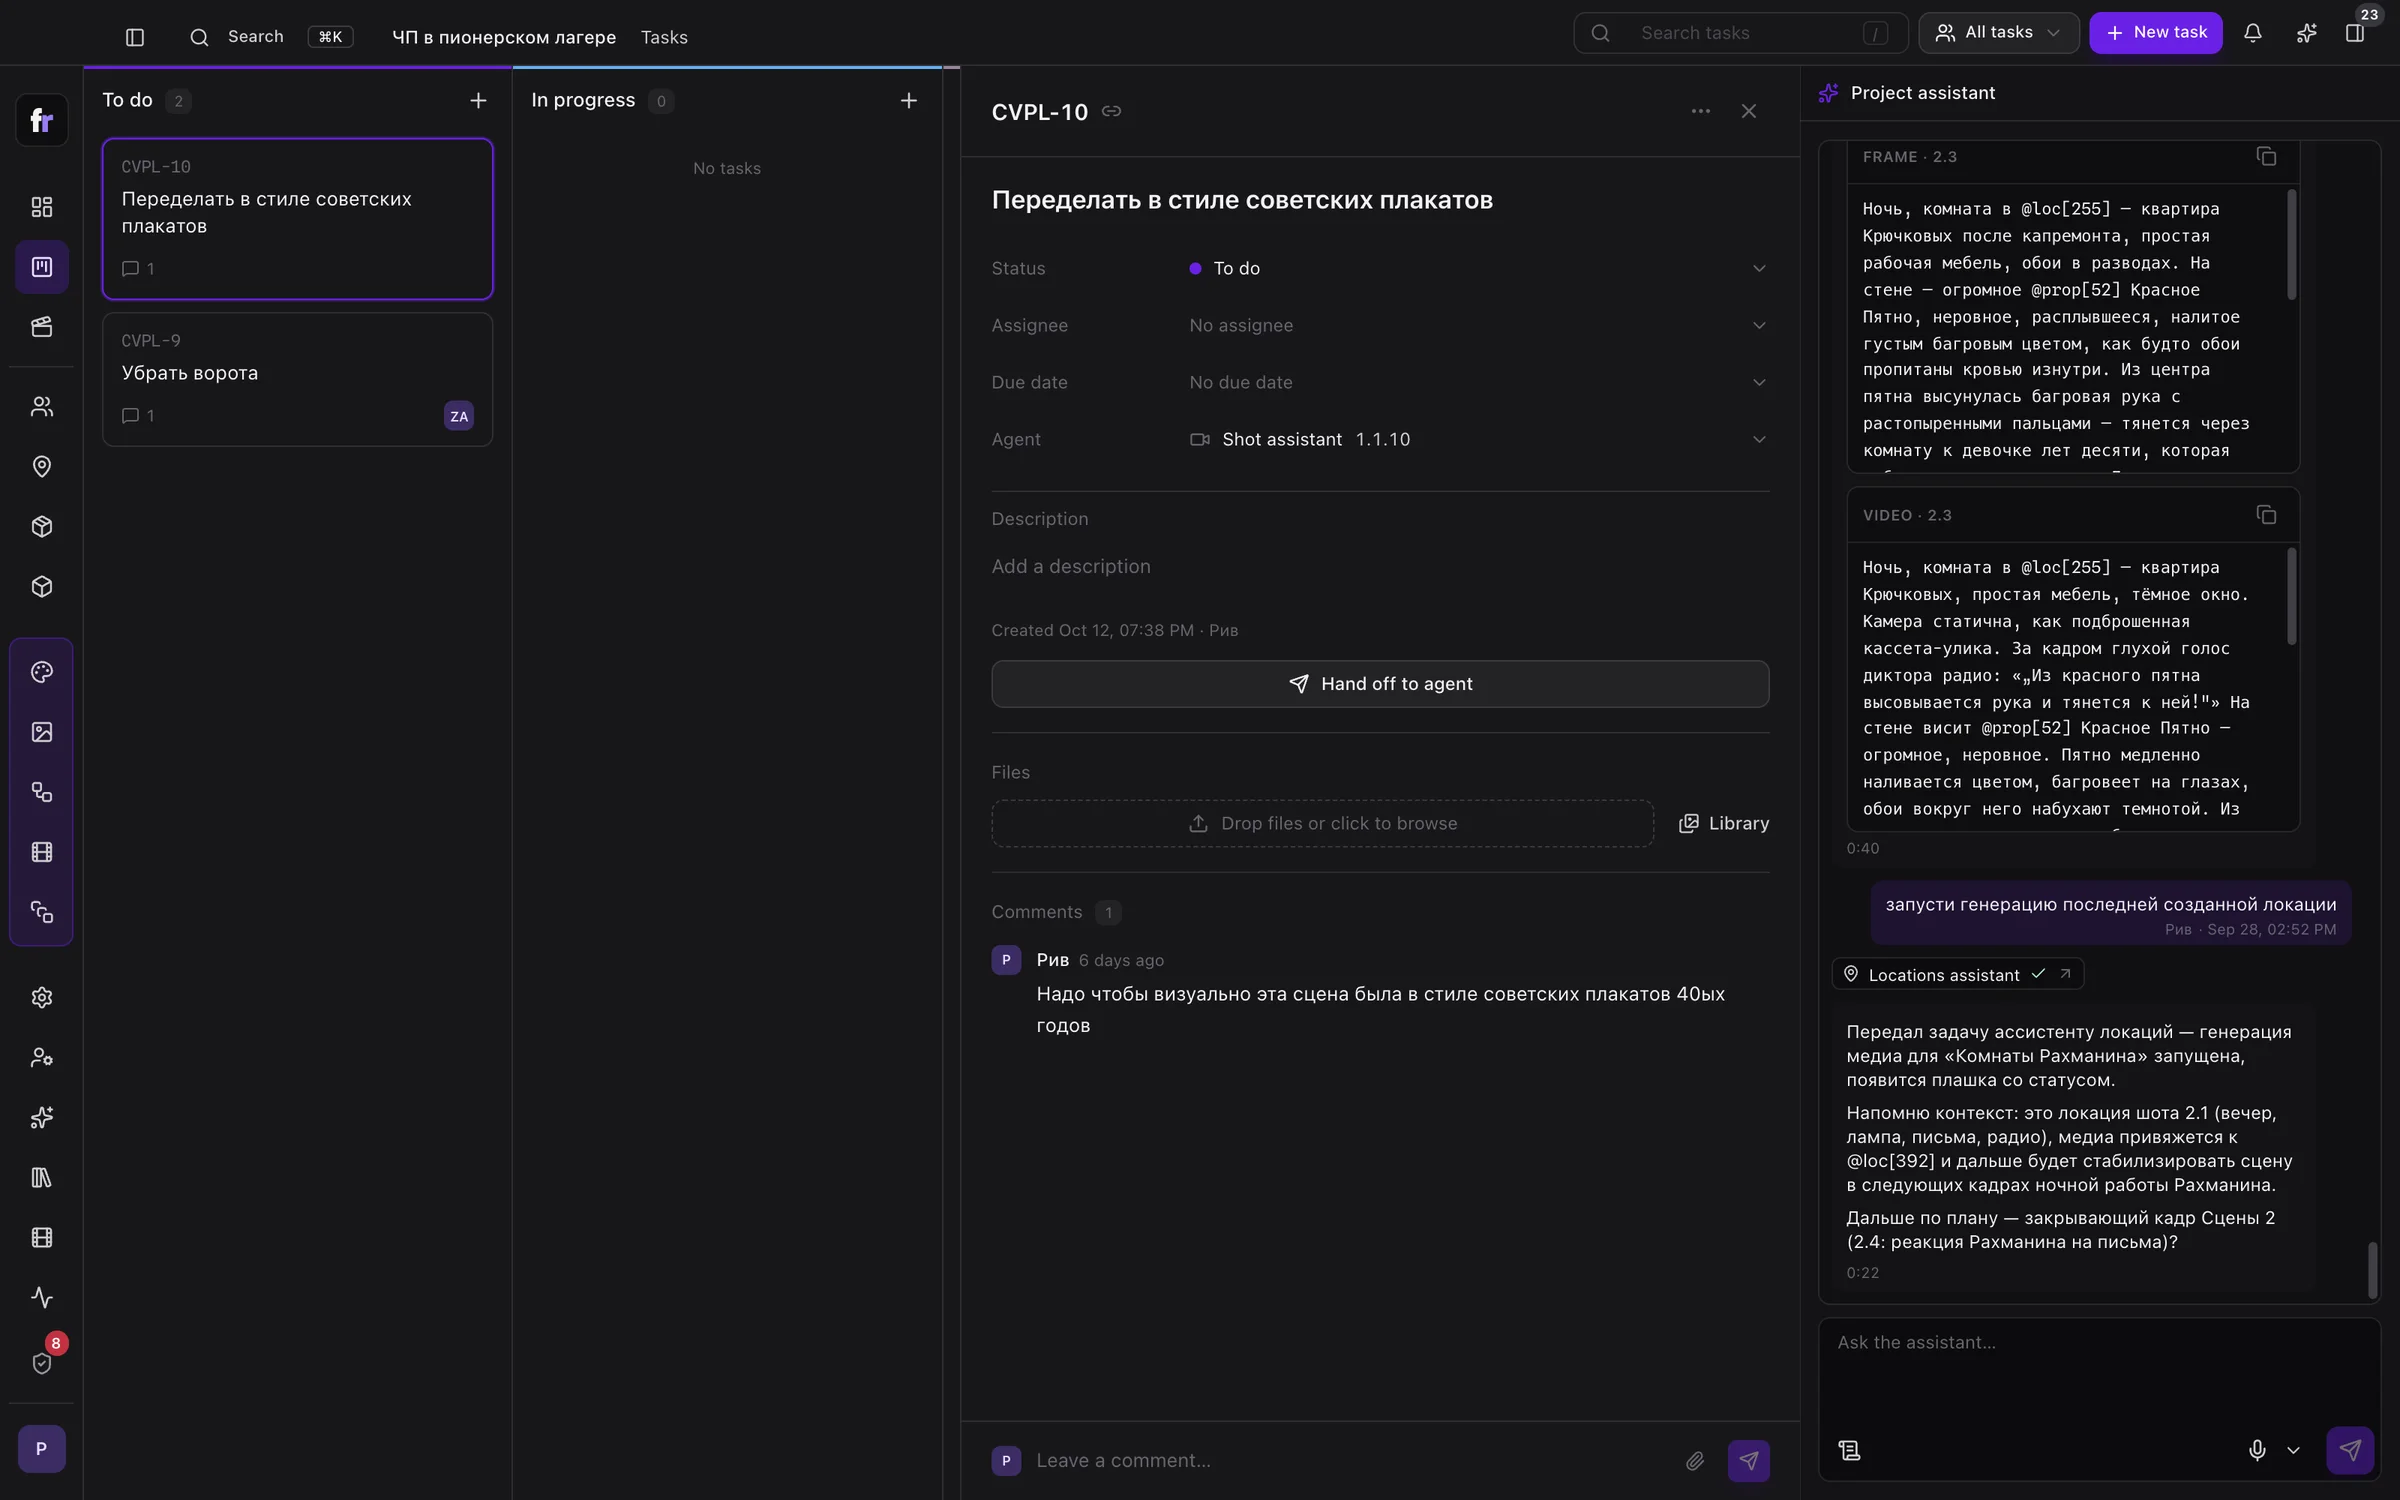Open the kanban tasks board icon
This screenshot has height=1500, width=2400.
pyautogui.click(x=41, y=267)
